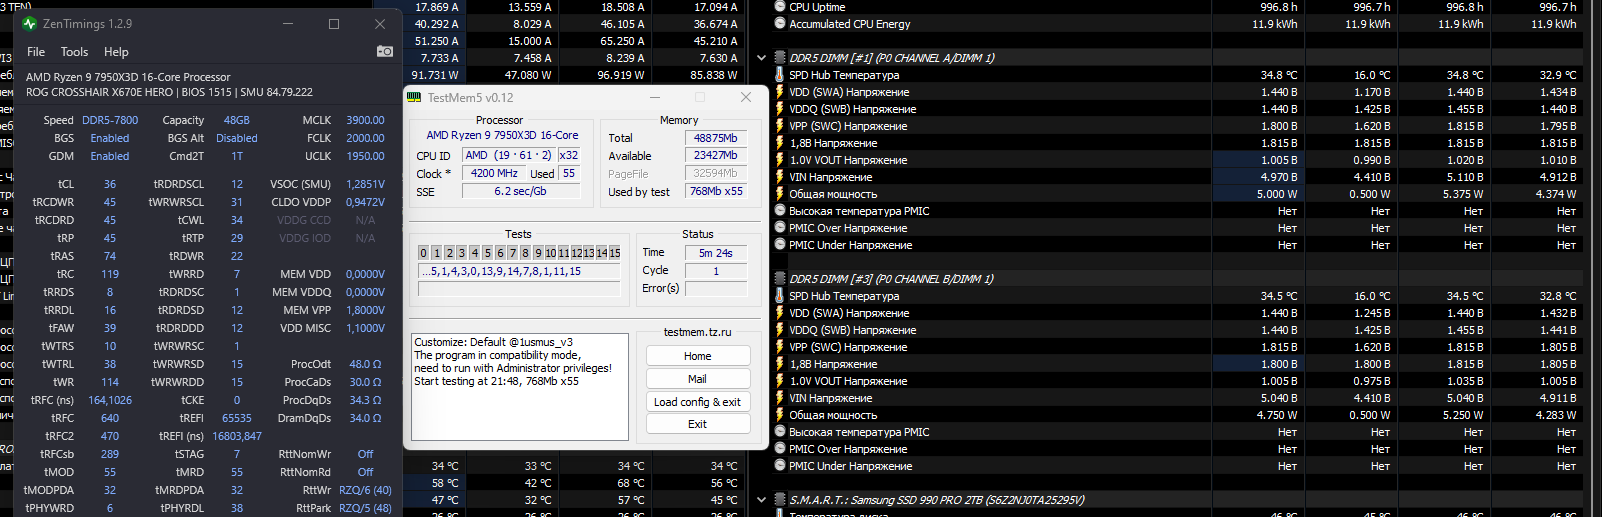Click the ZenTimings camera screenshot icon
This screenshot has width=1602, height=517.
tap(384, 51)
